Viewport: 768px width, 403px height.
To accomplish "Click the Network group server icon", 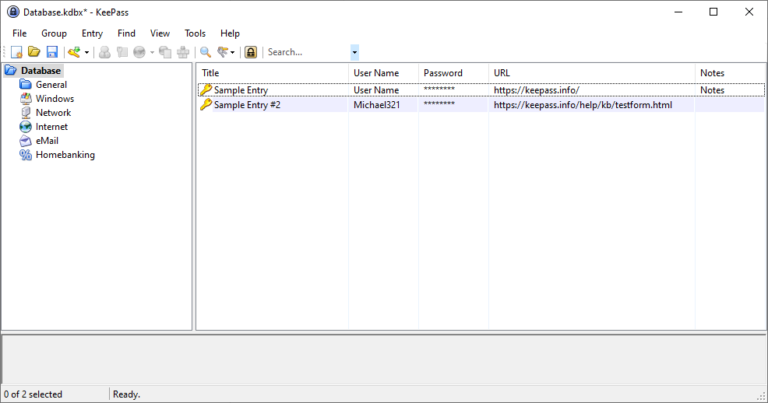I will pyautogui.click(x=25, y=113).
